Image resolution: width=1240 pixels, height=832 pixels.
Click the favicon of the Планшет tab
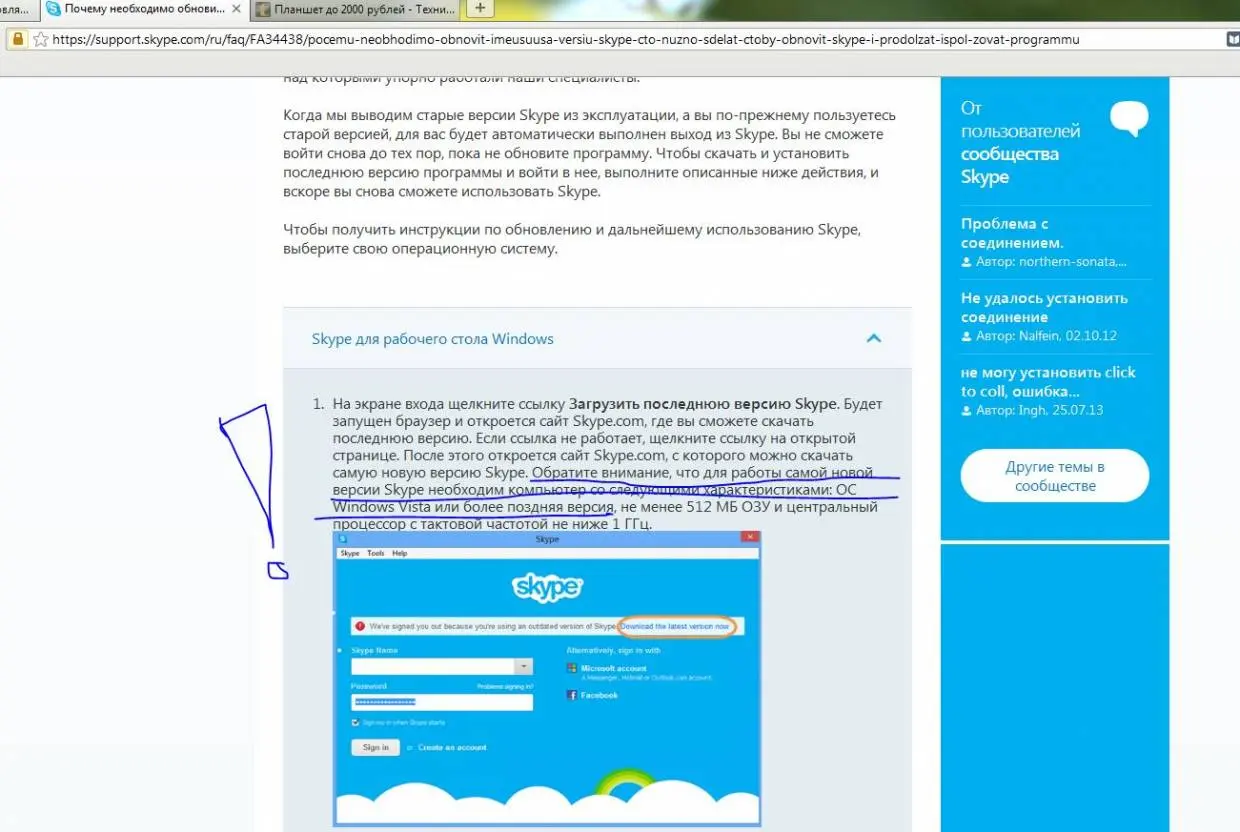[x=263, y=9]
